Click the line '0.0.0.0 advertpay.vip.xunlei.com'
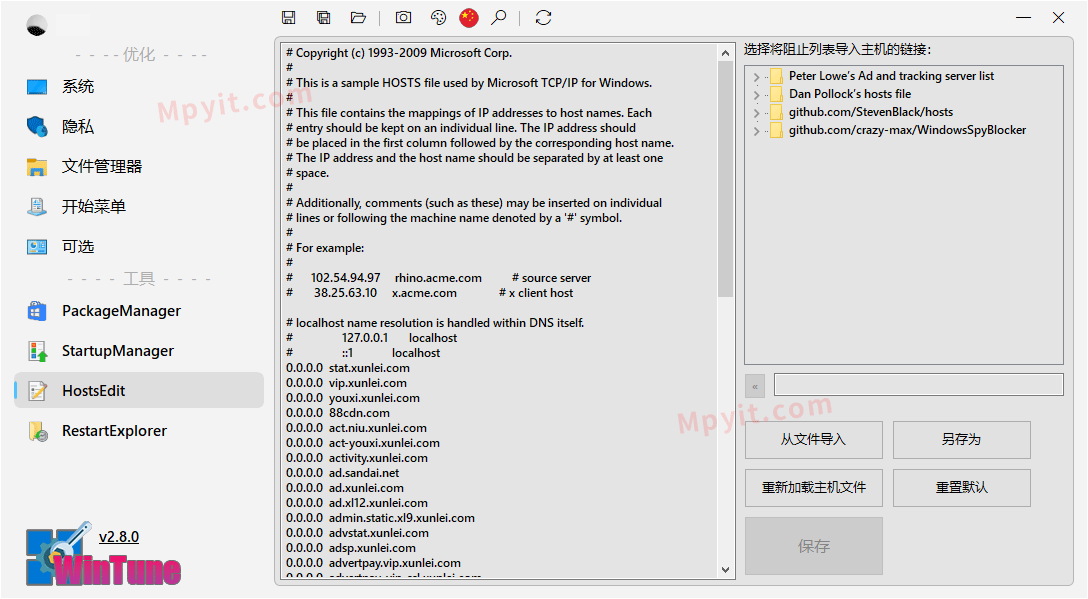Viewport: 1088px width, 599px height. pyautogui.click(x=373, y=563)
